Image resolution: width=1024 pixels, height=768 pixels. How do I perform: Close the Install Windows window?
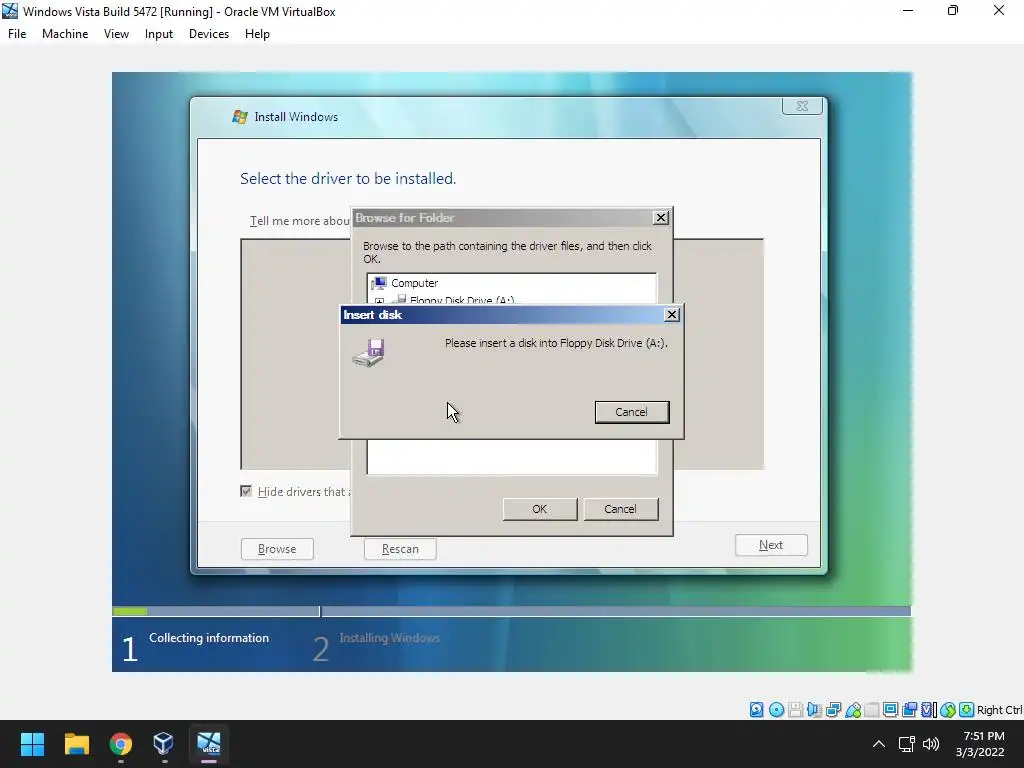pos(803,106)
